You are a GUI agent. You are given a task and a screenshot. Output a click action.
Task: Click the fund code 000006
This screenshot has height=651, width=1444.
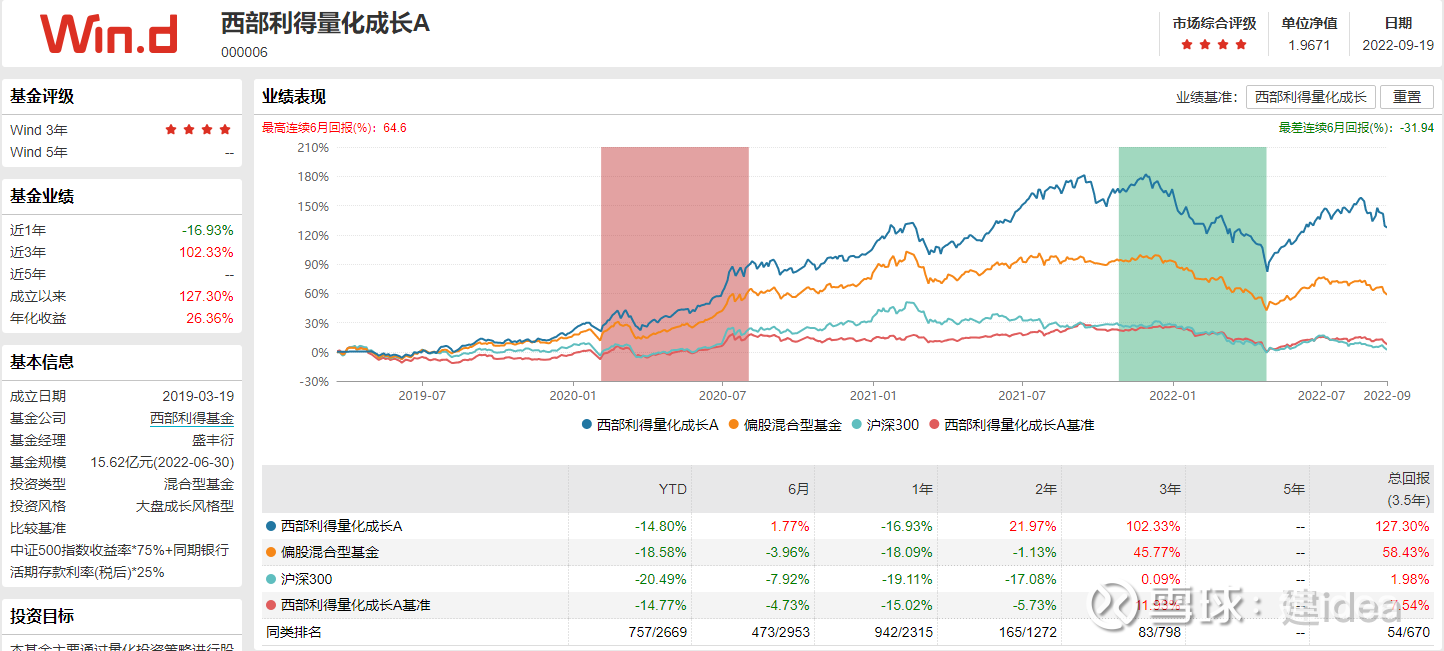pos(244,52)
